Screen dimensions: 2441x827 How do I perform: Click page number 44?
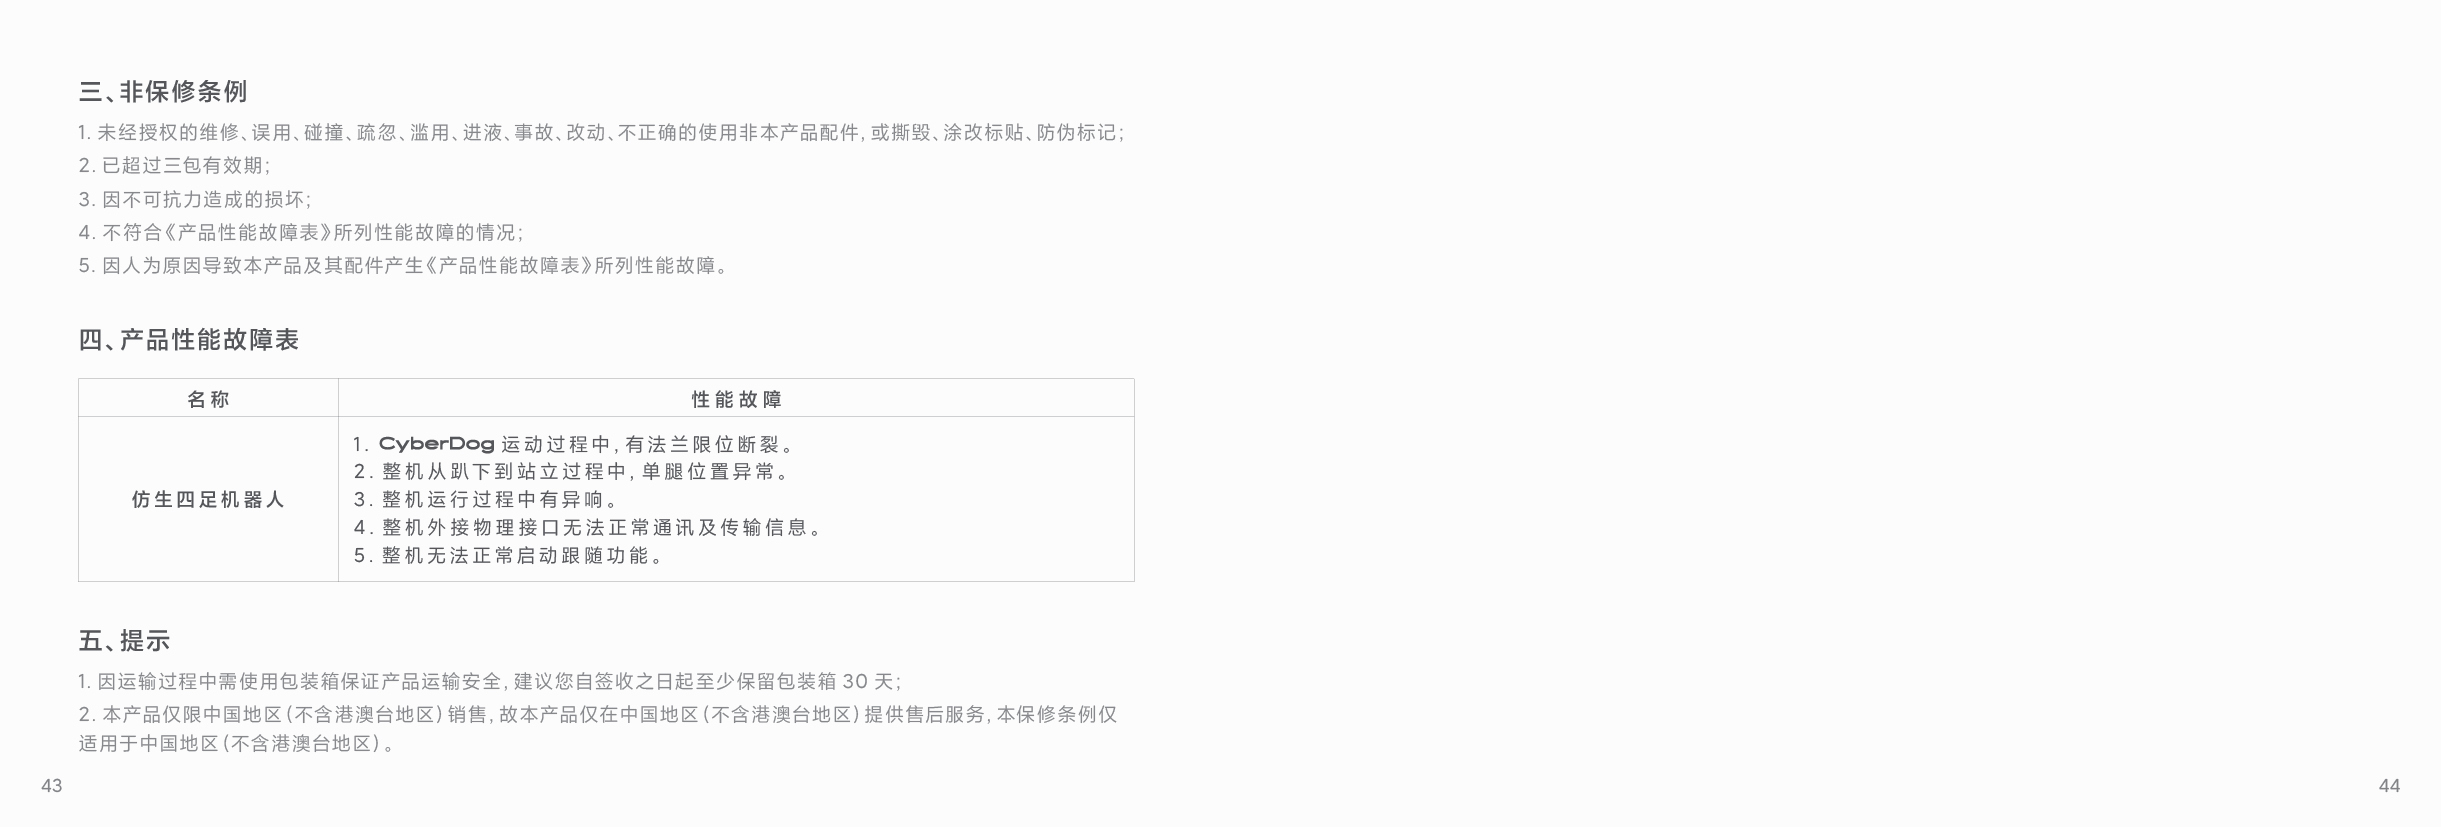pos(2389,786)
